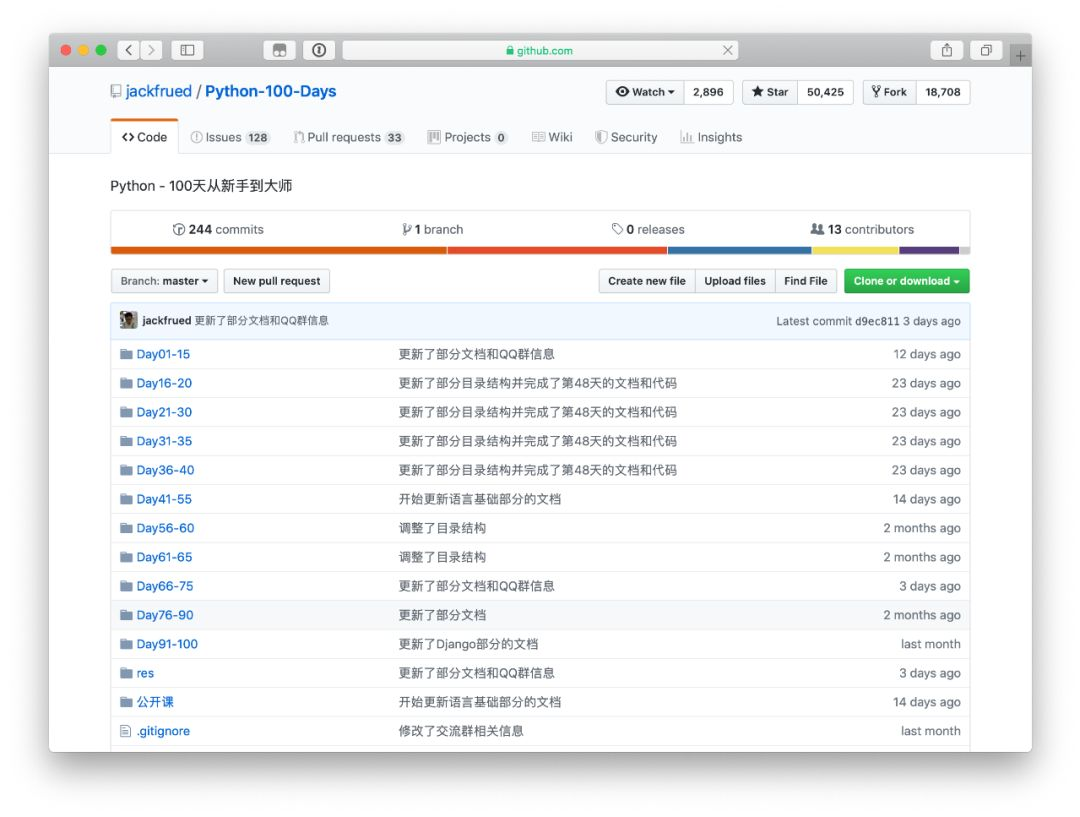Viewport: 1080px width, 817px height.
Task: Open the 公开课 folder
Action: [155, 701]
